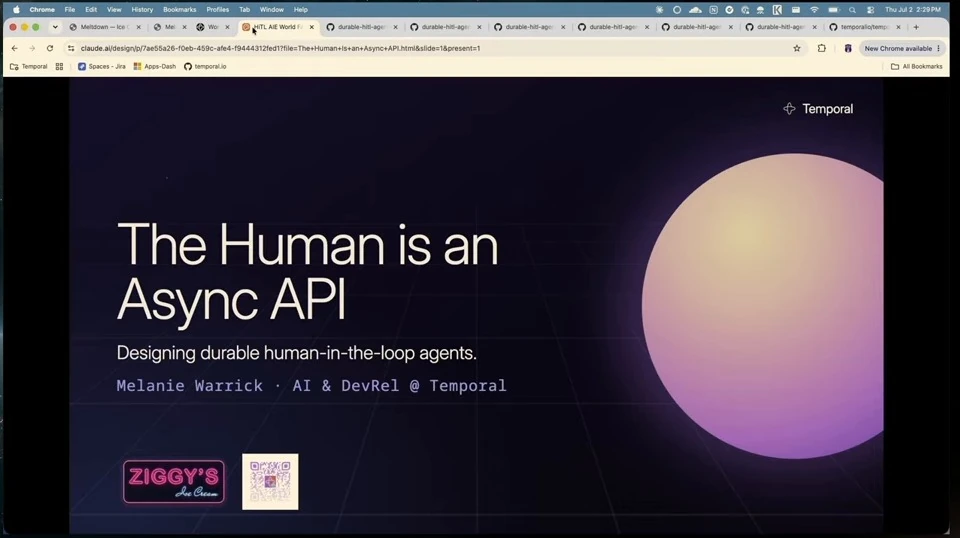Open a new tab with plus button
The width and height of the screenshot is (960, 538).
916,27
